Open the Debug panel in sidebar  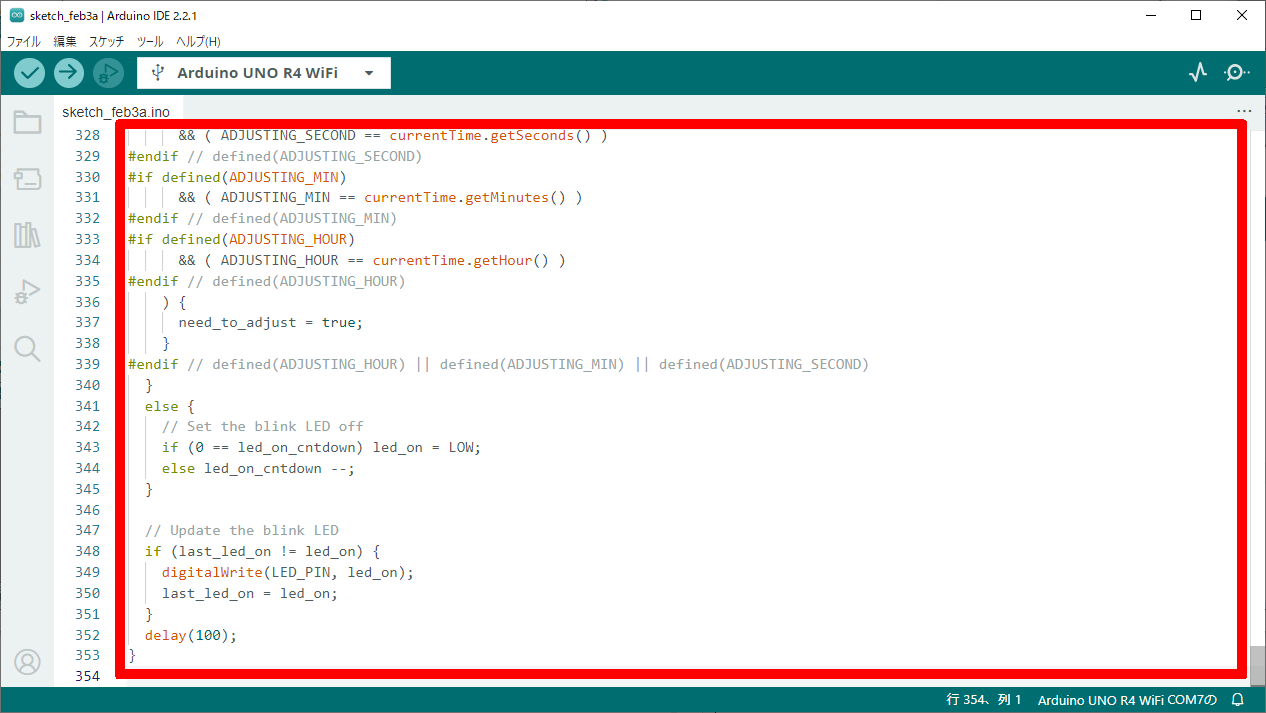point(27,292)
